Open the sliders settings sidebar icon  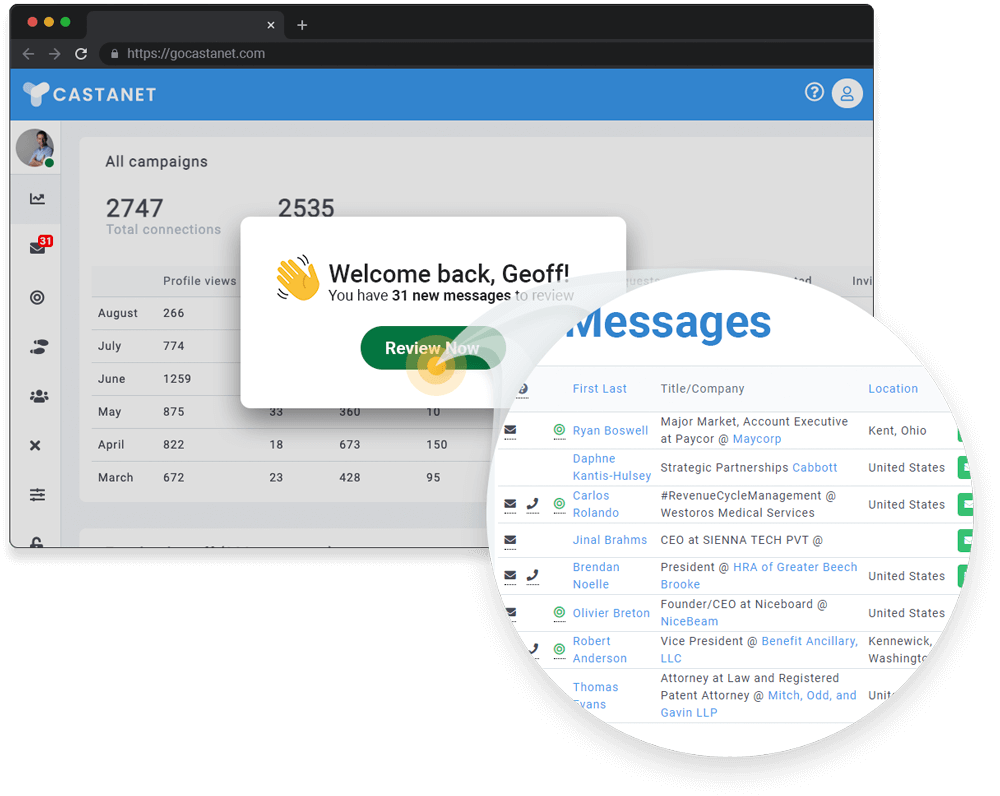pyautogui.click(x=37, y=494)
